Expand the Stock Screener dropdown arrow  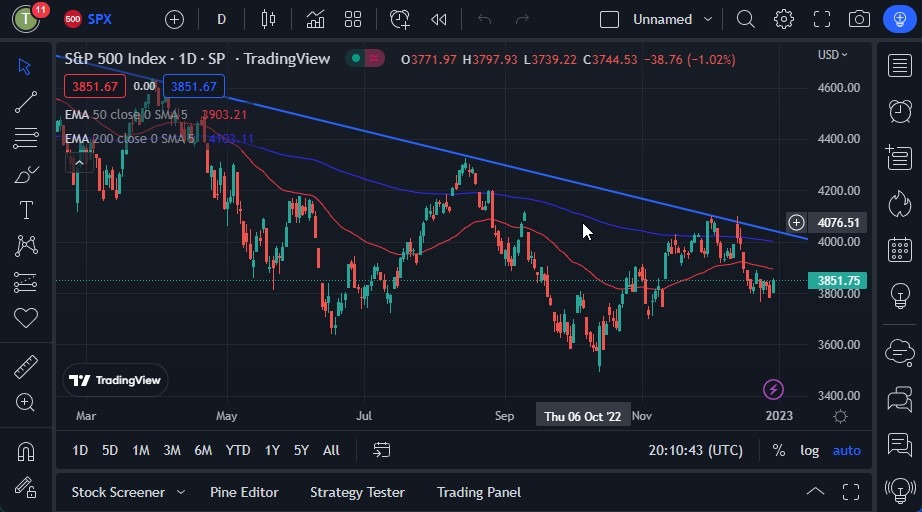click(x=181, y=493)
